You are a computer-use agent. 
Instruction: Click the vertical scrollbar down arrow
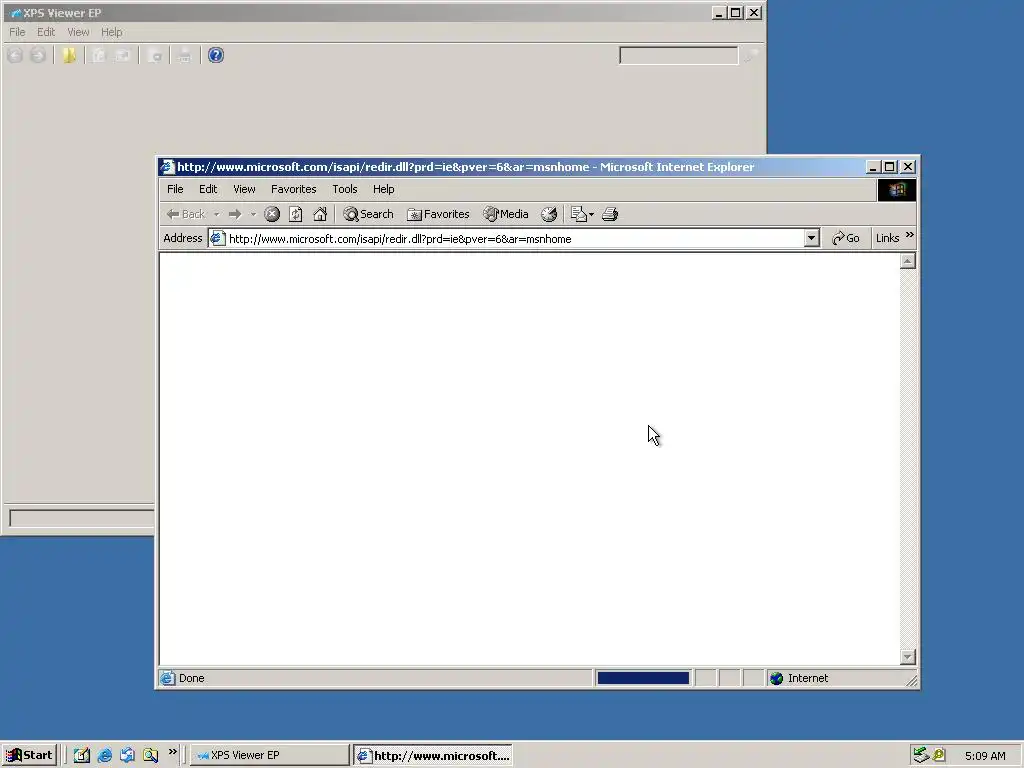click(907, 656)
